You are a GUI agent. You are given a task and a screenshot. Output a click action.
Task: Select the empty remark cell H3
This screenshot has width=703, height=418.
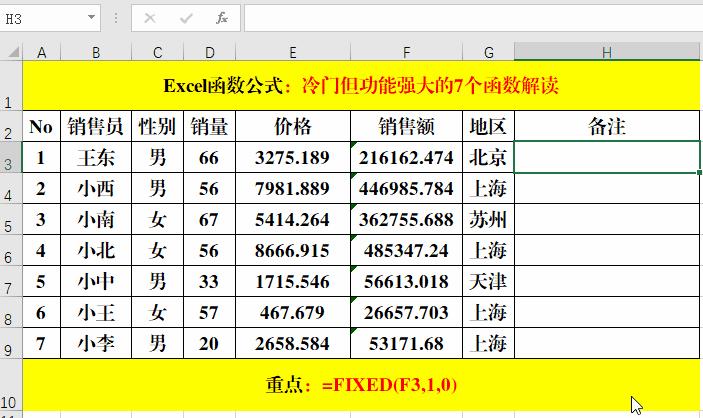point(607,157)
